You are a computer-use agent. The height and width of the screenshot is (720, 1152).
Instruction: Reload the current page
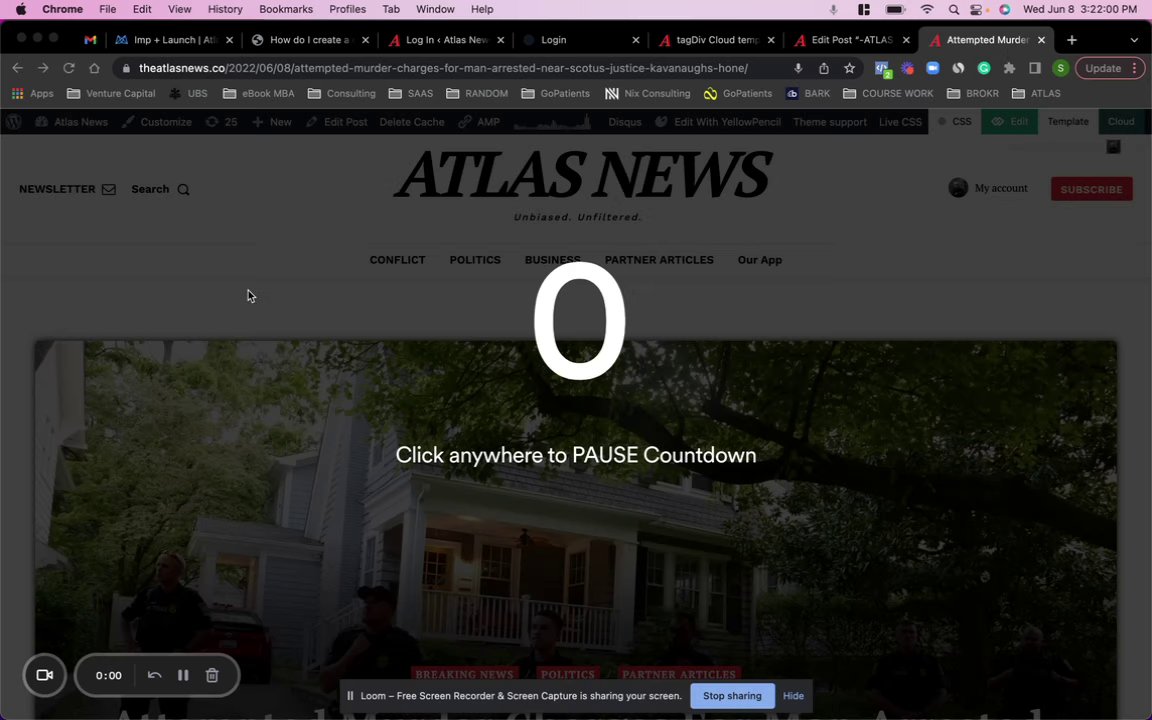[69, 68]
